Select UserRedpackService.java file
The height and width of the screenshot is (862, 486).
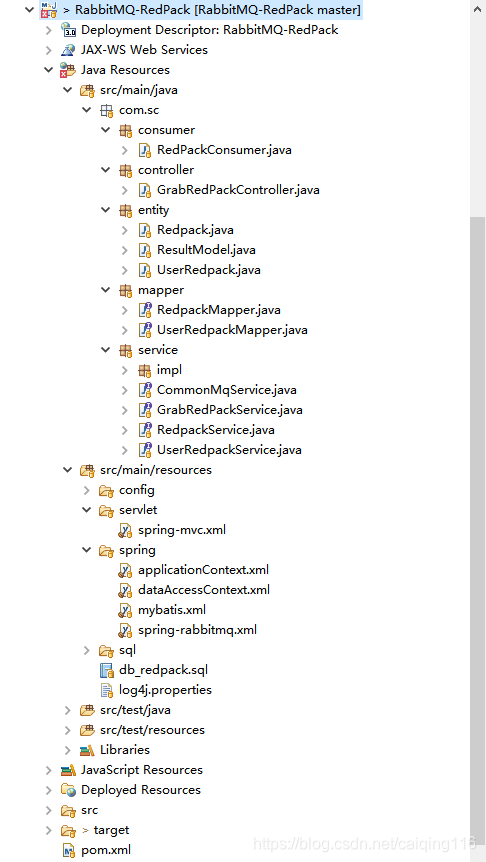coord(229,450)
